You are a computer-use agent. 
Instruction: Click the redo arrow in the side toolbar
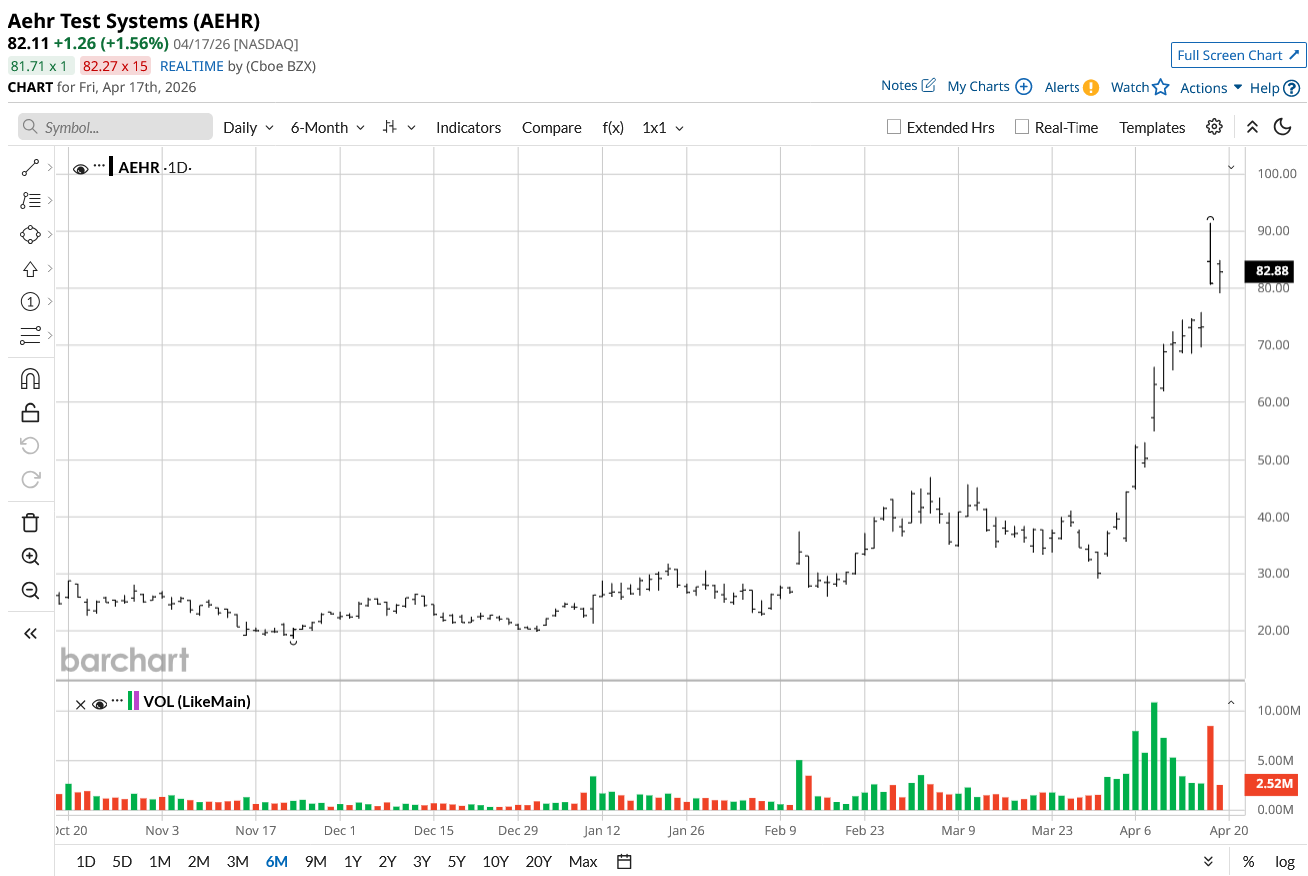coord(30,479)
